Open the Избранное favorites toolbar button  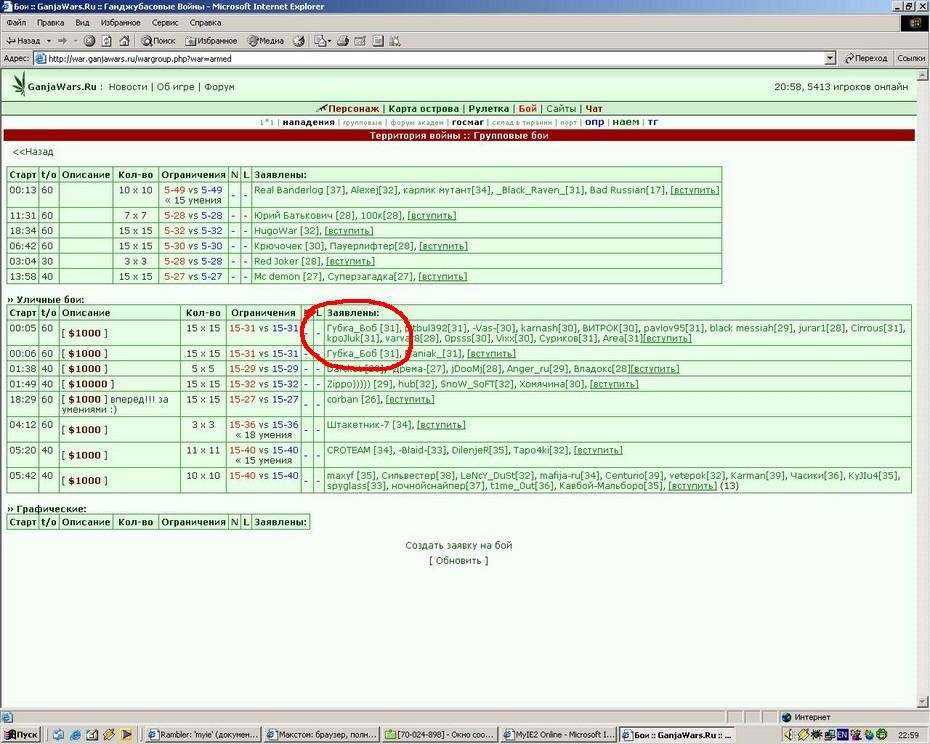coord(211,41)
